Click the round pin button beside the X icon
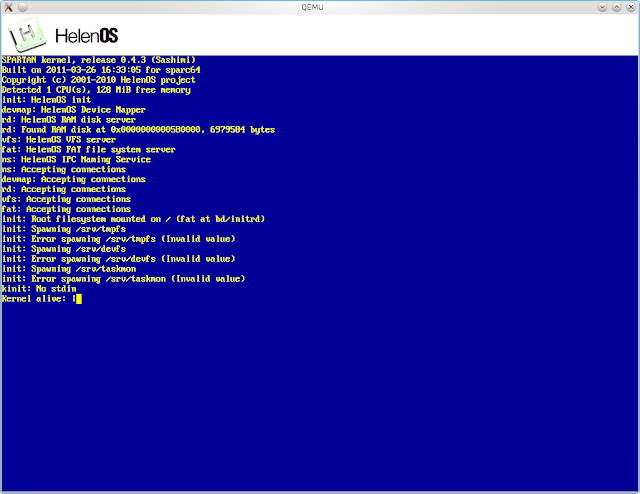Screen dimensions: 640x494 [x=23, y=7]
